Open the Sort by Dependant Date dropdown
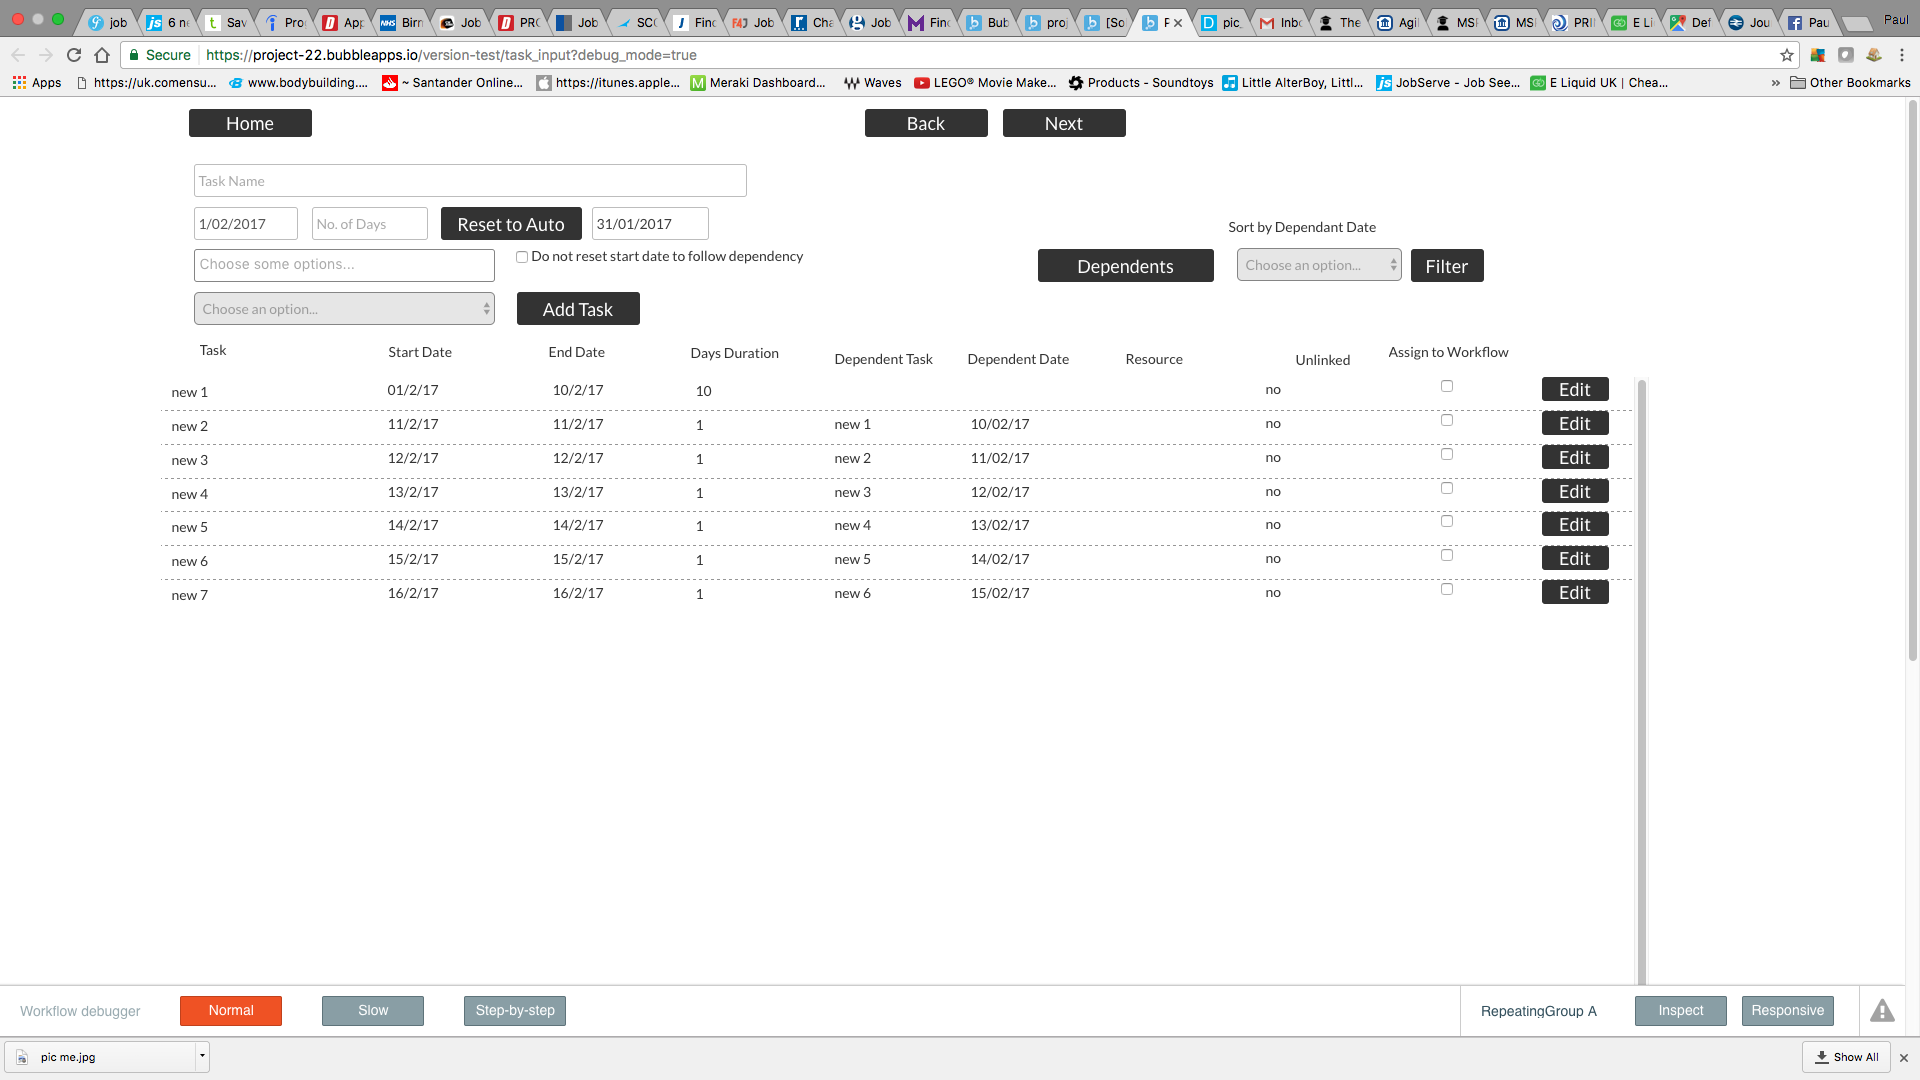Viewport: 1920px width, 1080px height. pos(1319,265)
